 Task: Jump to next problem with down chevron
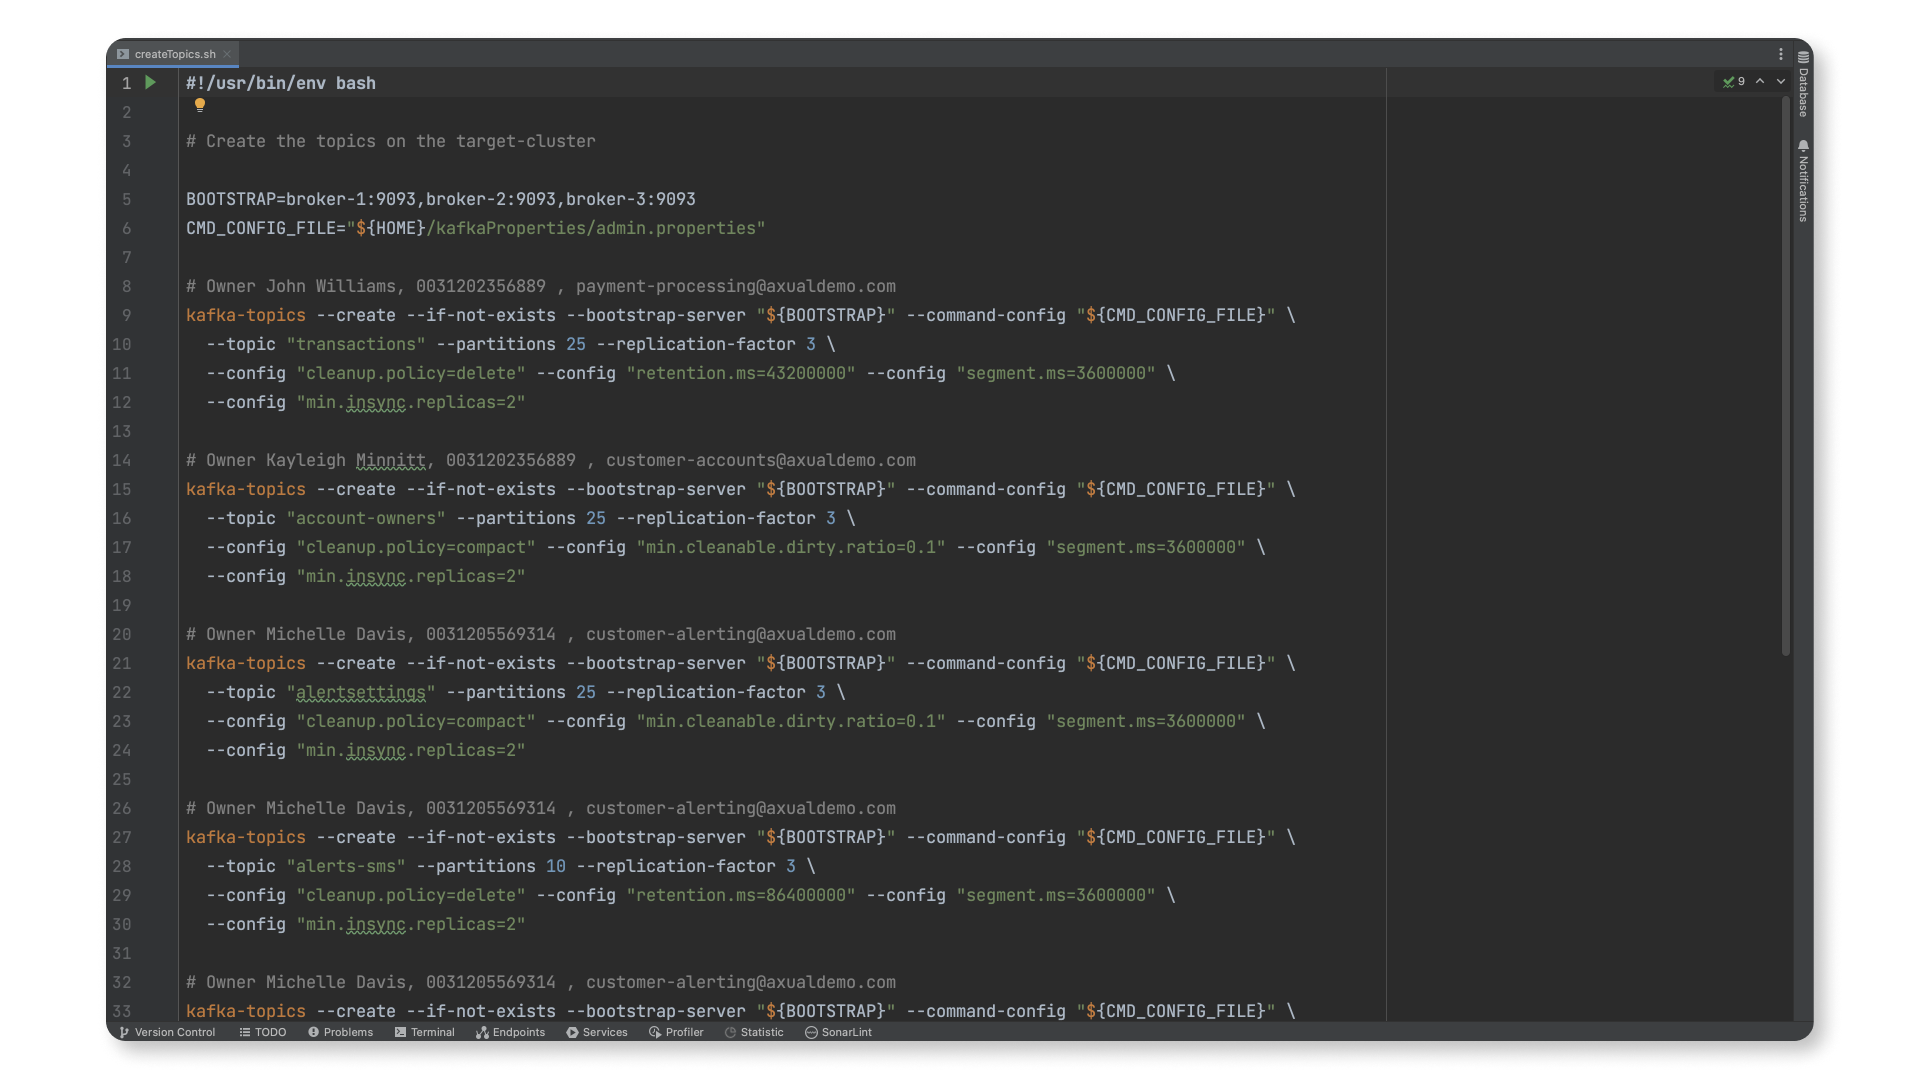[x=1781, y=82]
